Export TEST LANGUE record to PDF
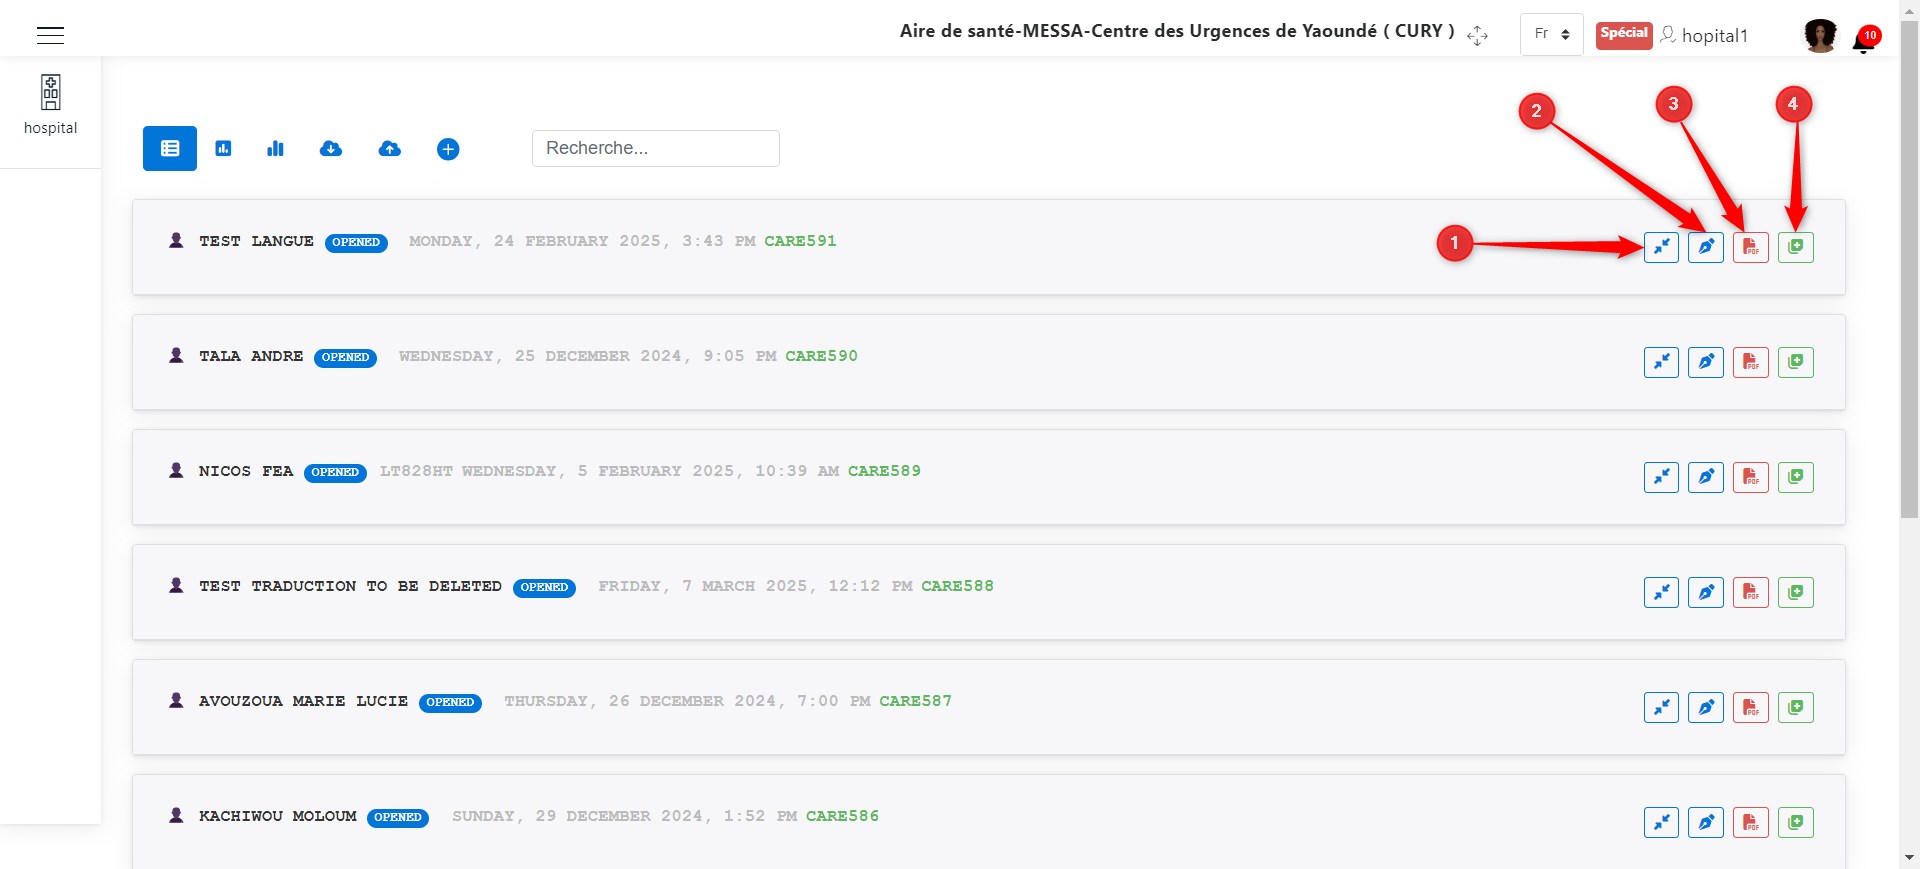Viewport: 1920px width, 869px height. 1751,247
